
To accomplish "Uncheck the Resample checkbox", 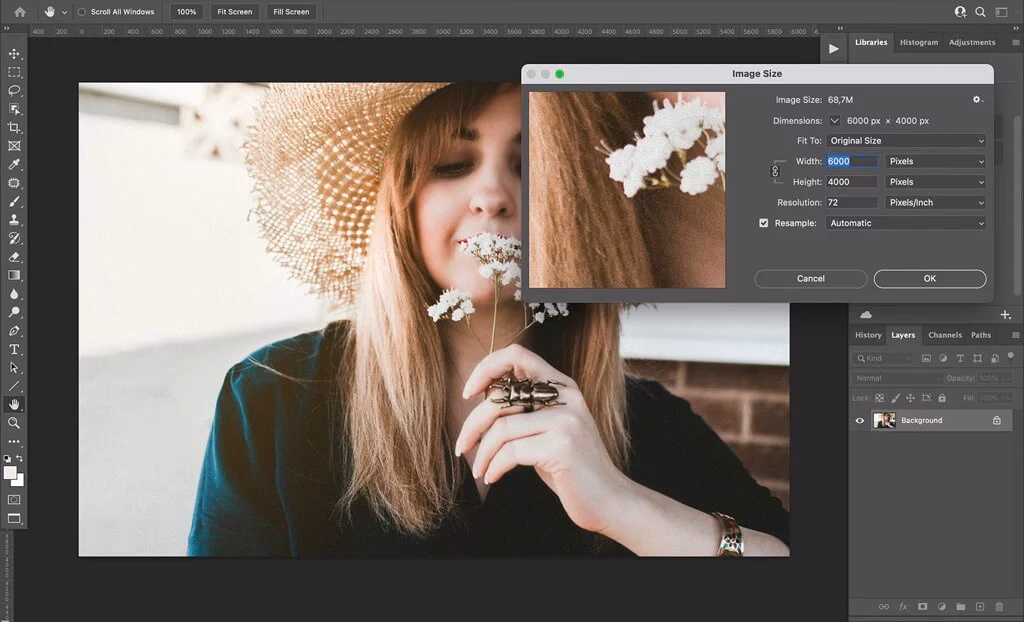I will pyautogui.click(x=763, y=222).
